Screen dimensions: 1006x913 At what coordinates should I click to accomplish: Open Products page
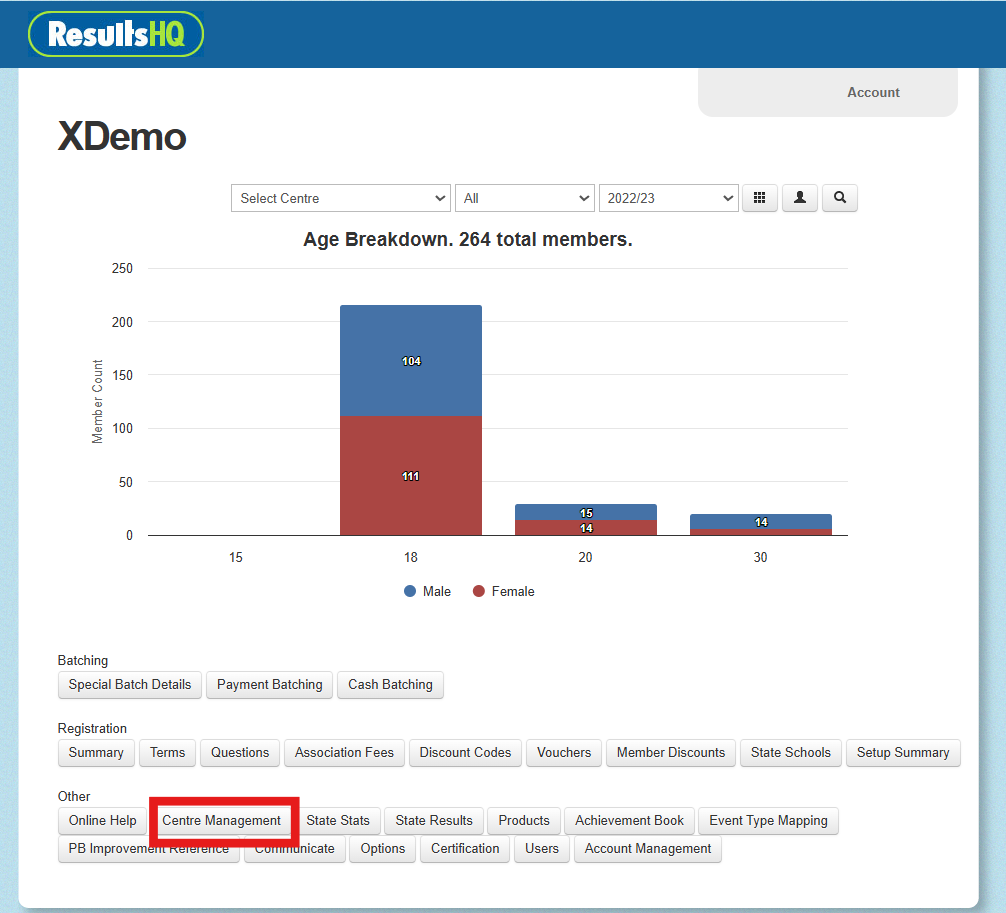(524, 821)
